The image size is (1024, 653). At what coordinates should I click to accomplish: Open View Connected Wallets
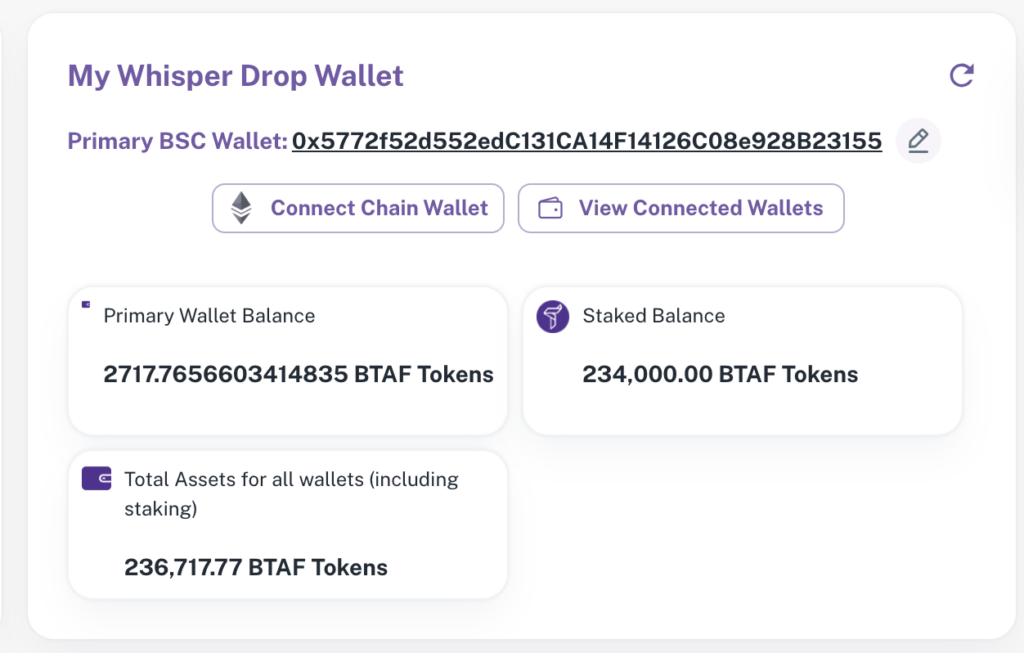[x=681, y=208]
